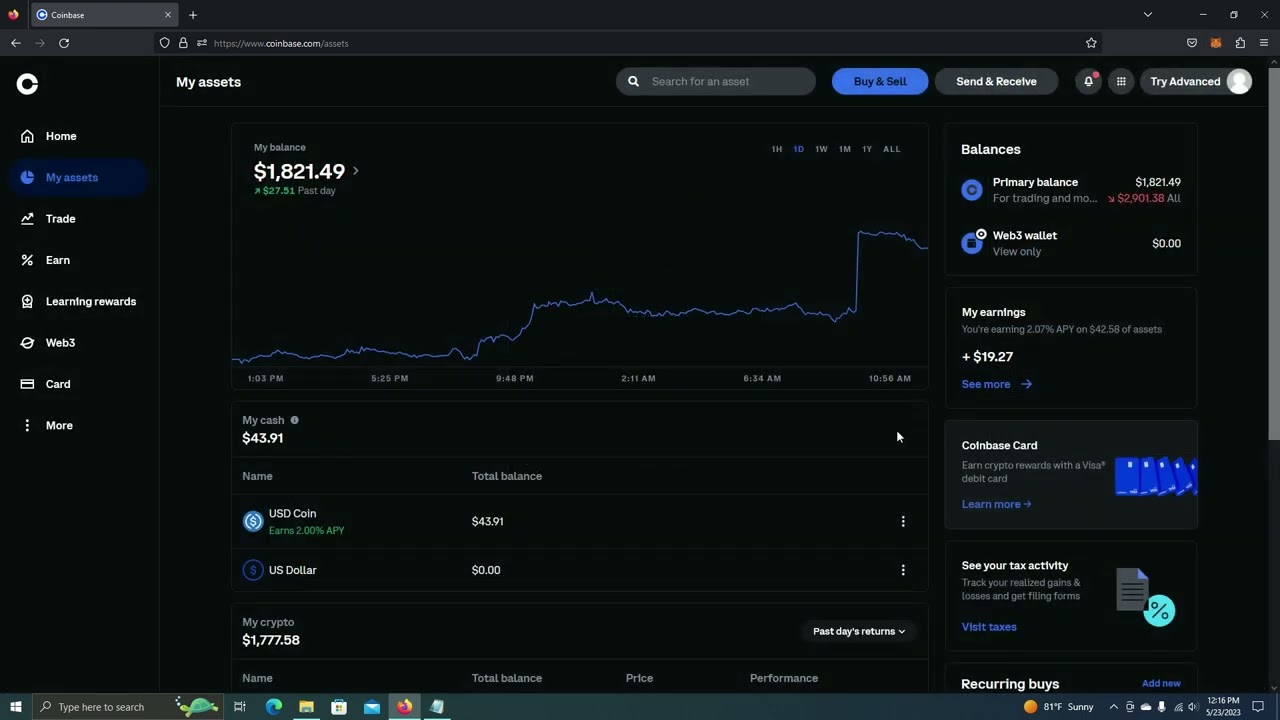Click the Buy & Sell button
Viewport: 1280px width, 720px height.
point(880,82)
